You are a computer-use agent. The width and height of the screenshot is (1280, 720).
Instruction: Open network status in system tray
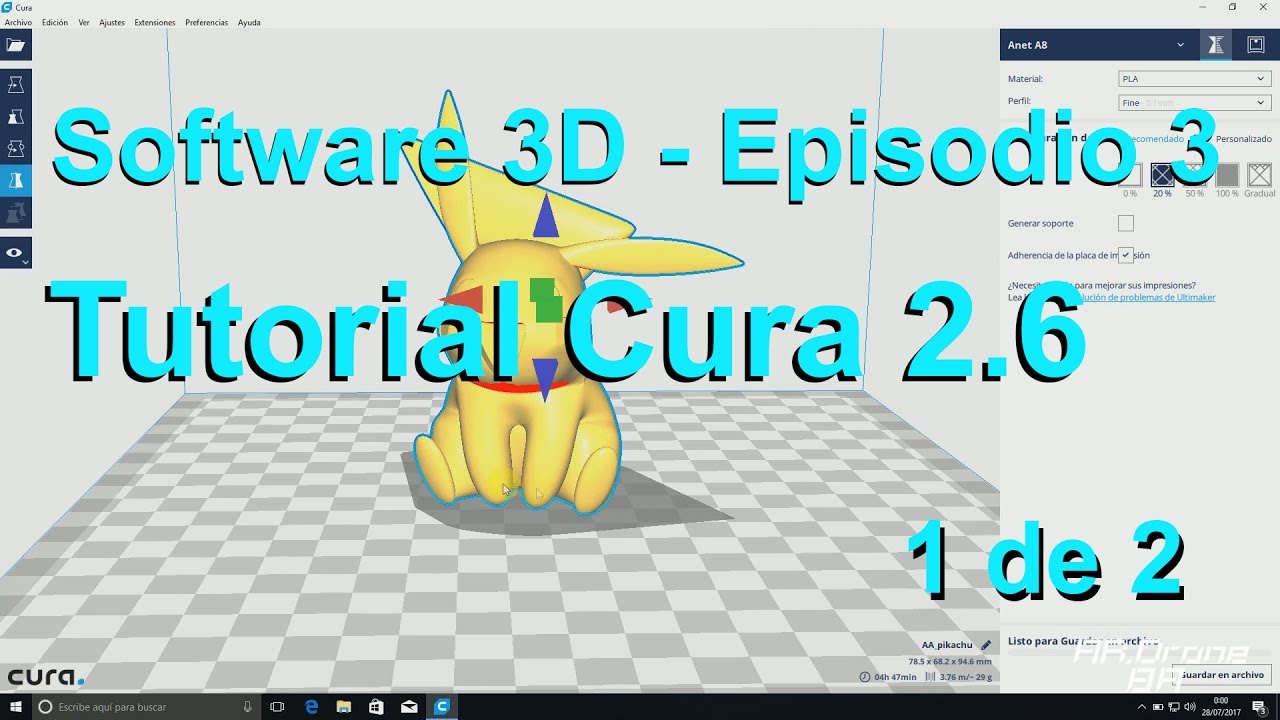point(1175,707)
